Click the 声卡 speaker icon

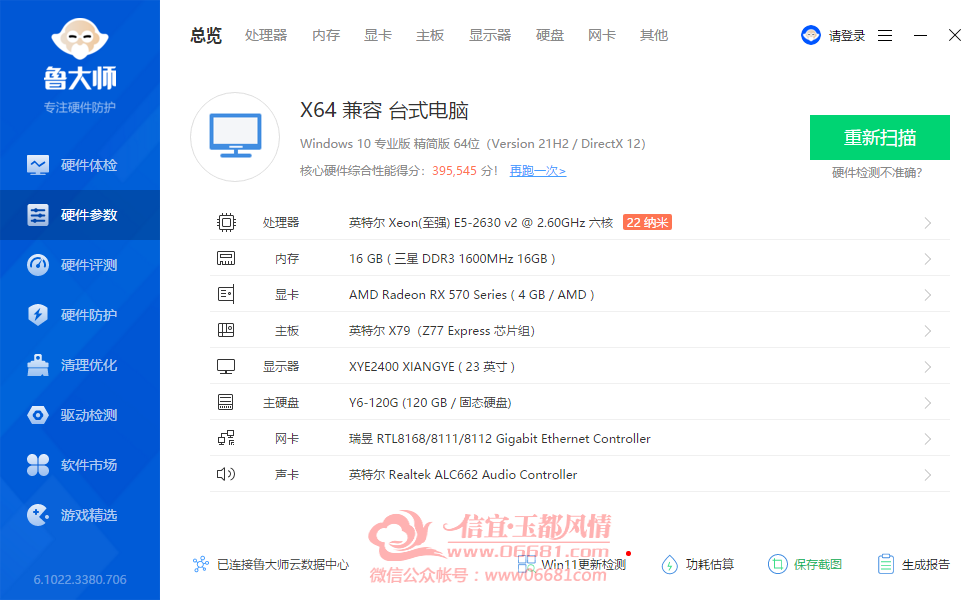(226, 474)
